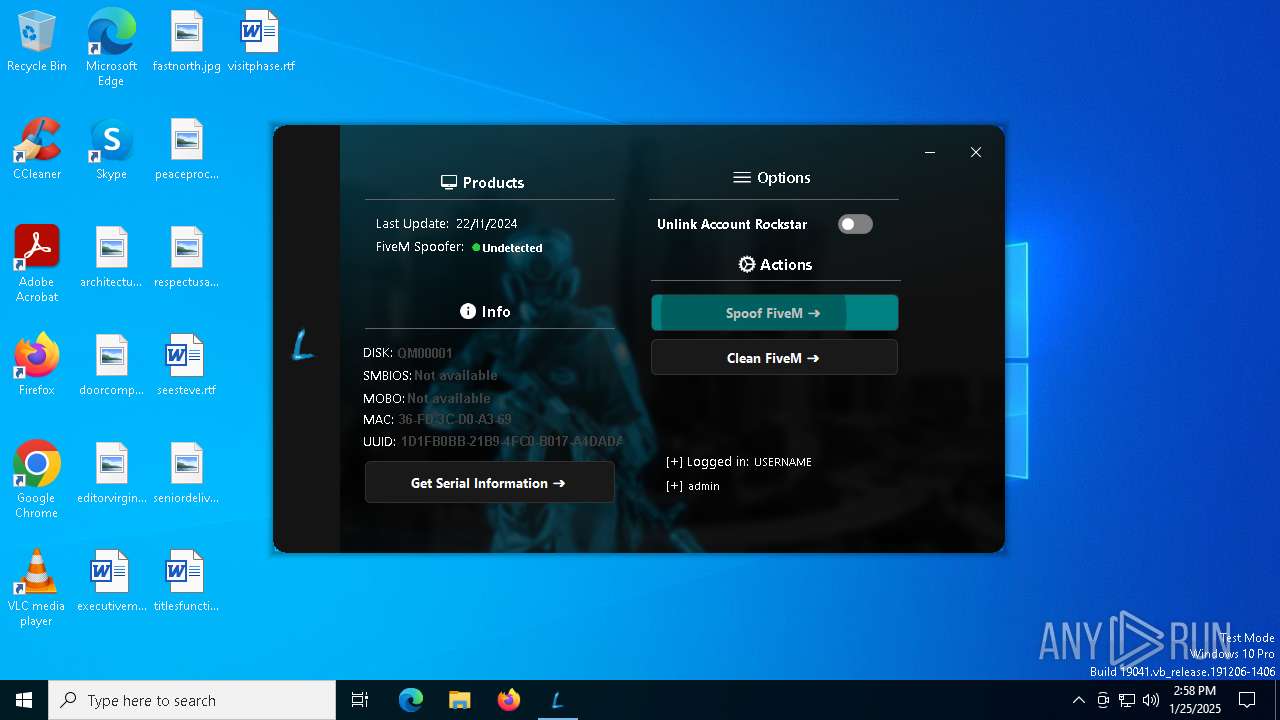Select editorvirgin... desktop file

(111, 474)
